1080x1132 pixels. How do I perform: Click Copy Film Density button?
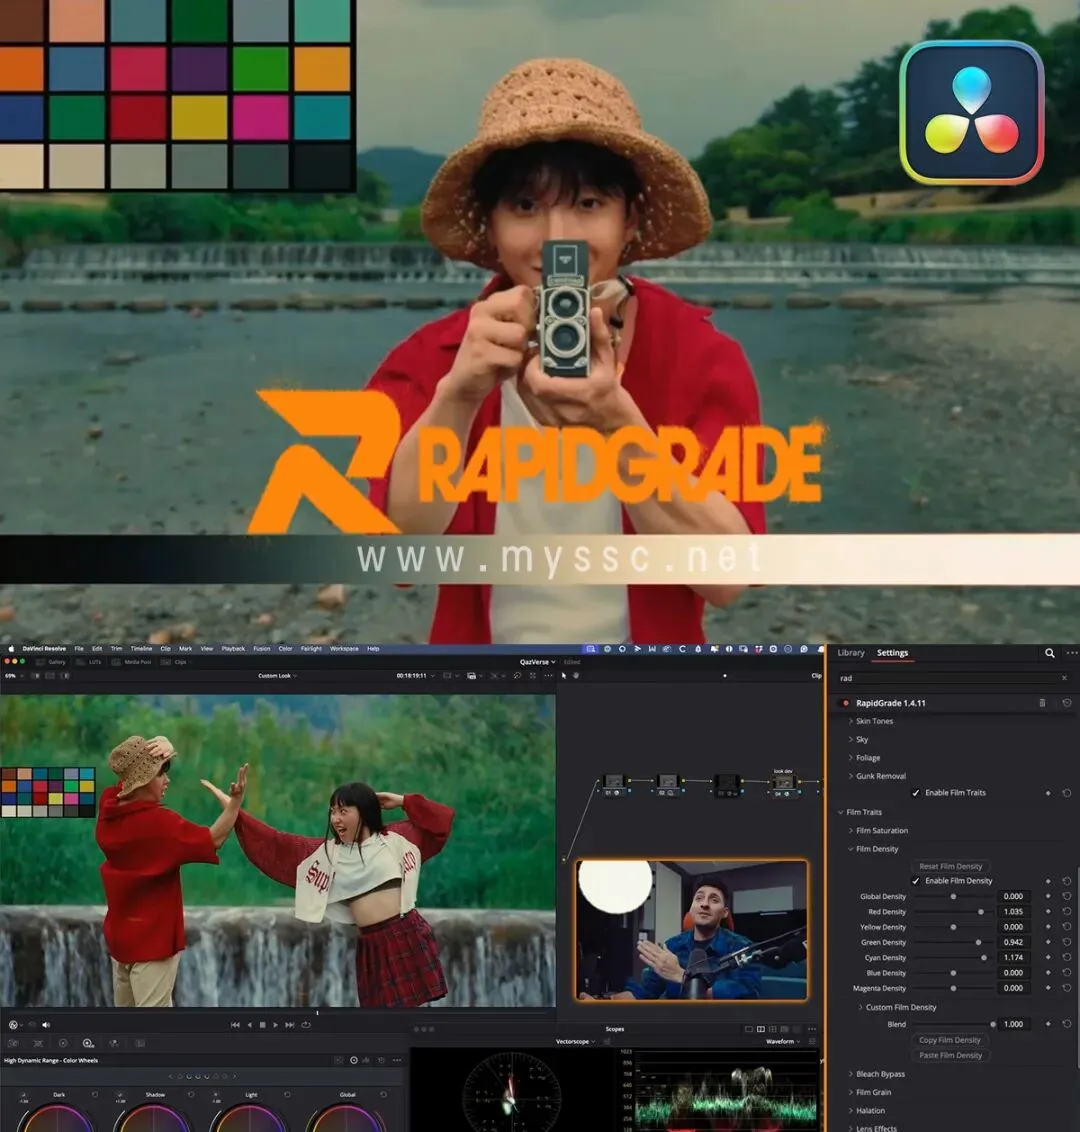(949, 1040)
